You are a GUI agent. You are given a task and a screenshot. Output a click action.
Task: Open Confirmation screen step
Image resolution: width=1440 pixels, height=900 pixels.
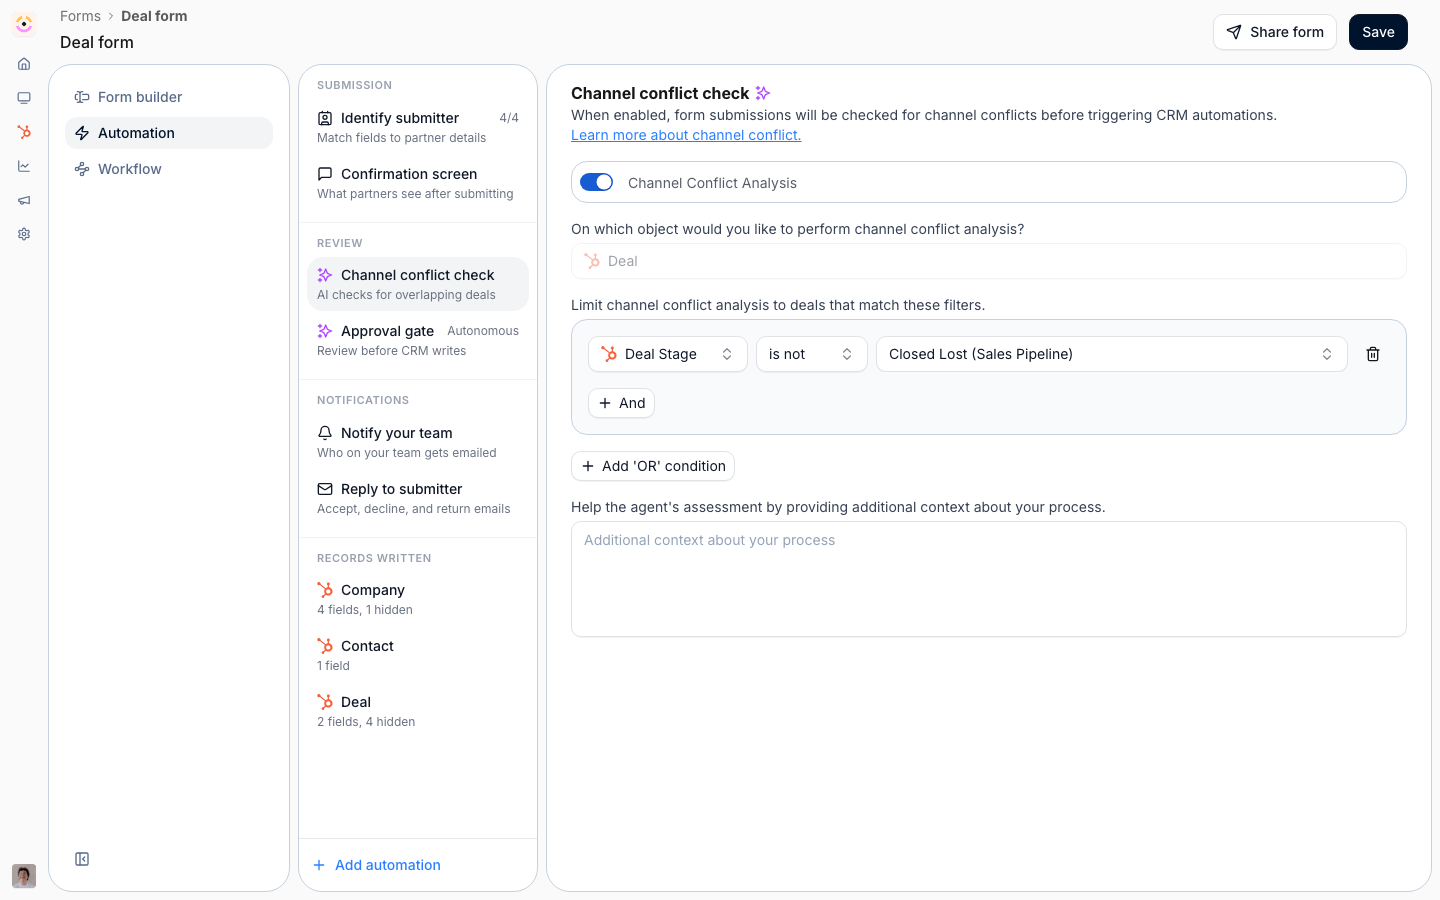[418, 183]
